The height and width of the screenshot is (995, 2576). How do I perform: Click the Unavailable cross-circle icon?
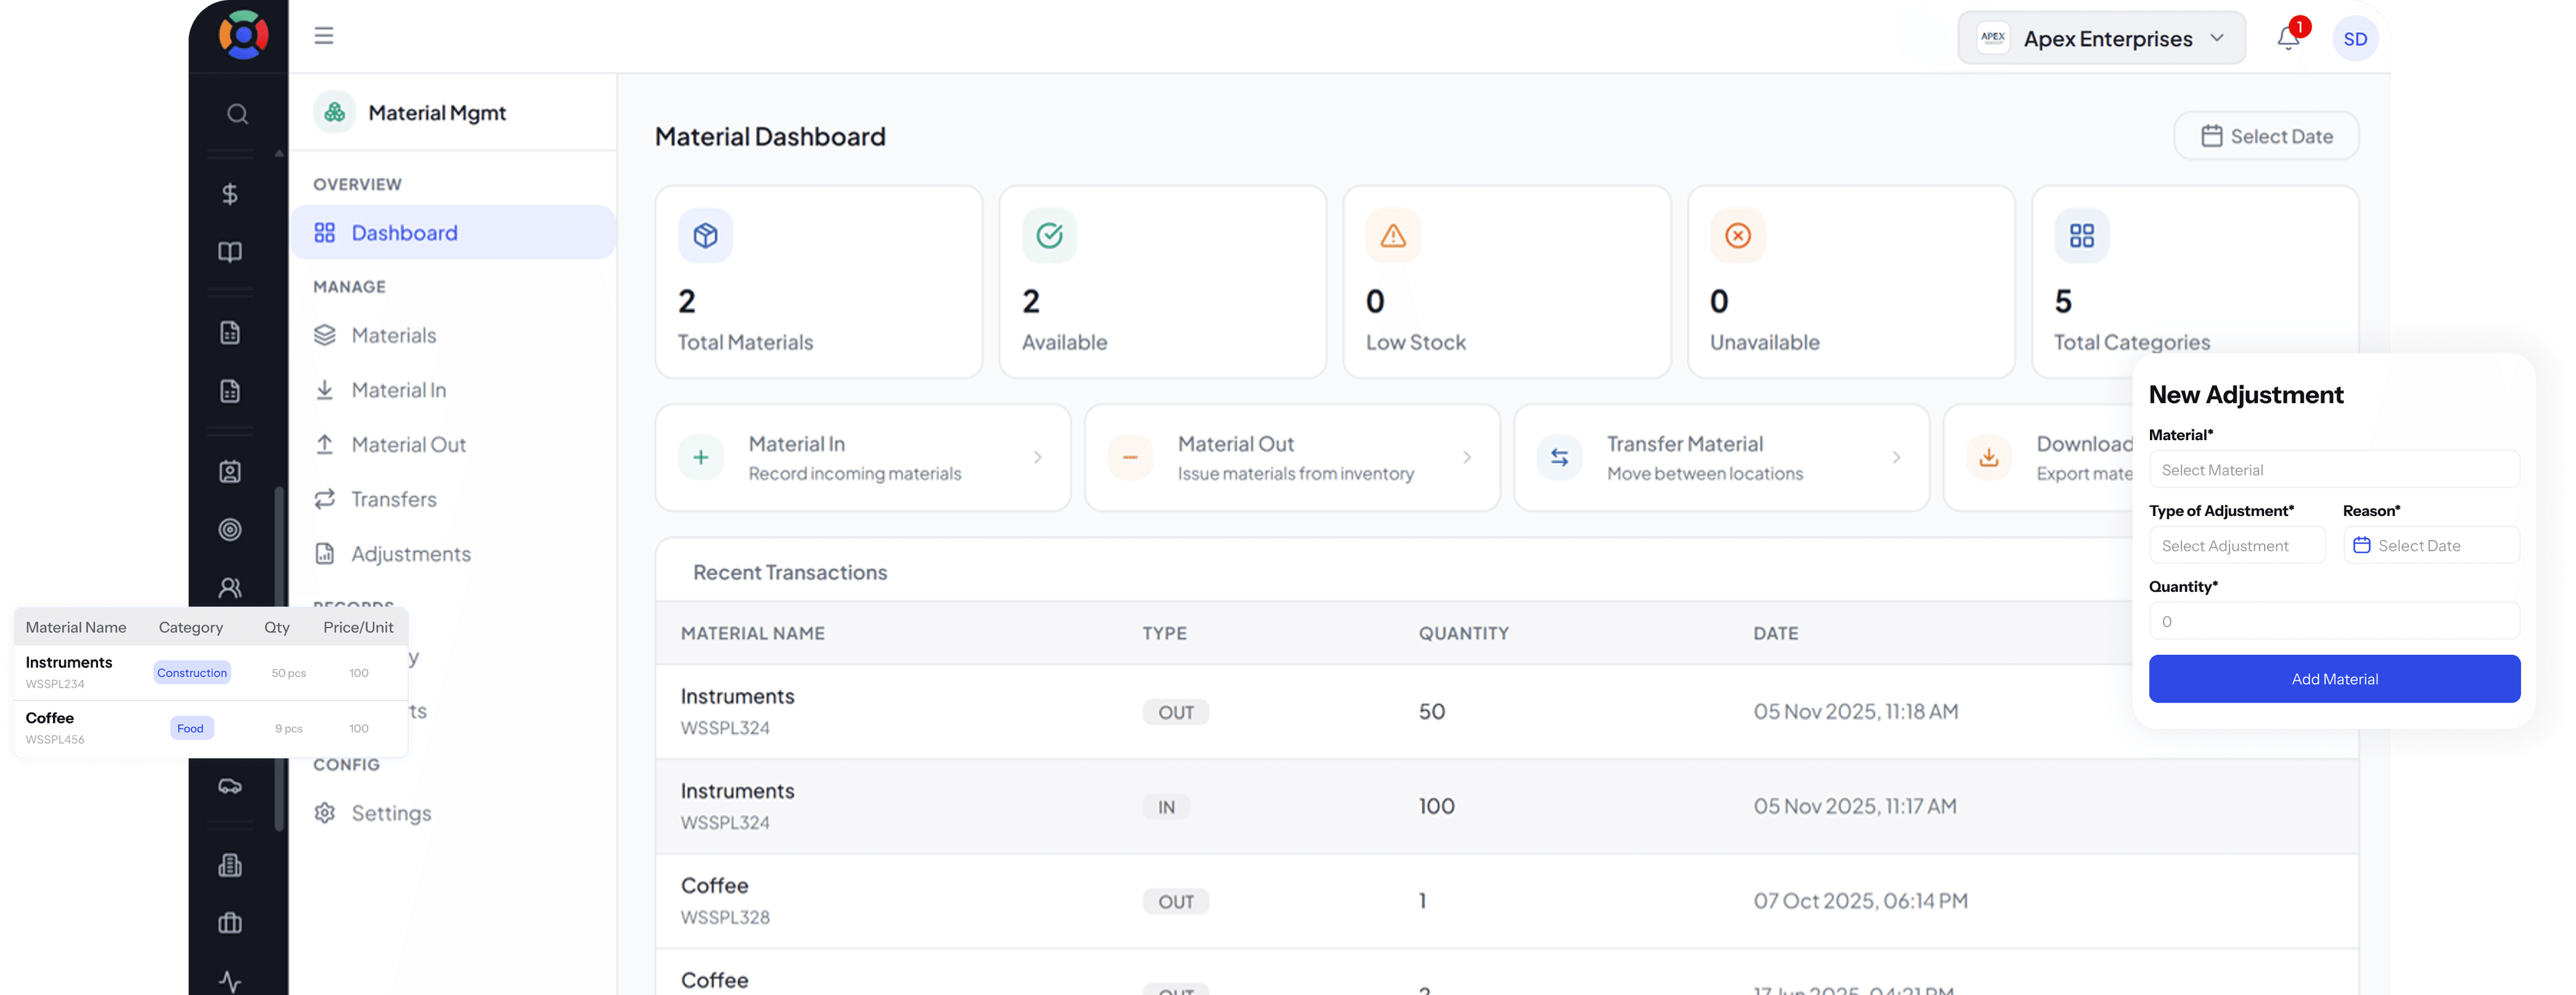[1738, 235]
